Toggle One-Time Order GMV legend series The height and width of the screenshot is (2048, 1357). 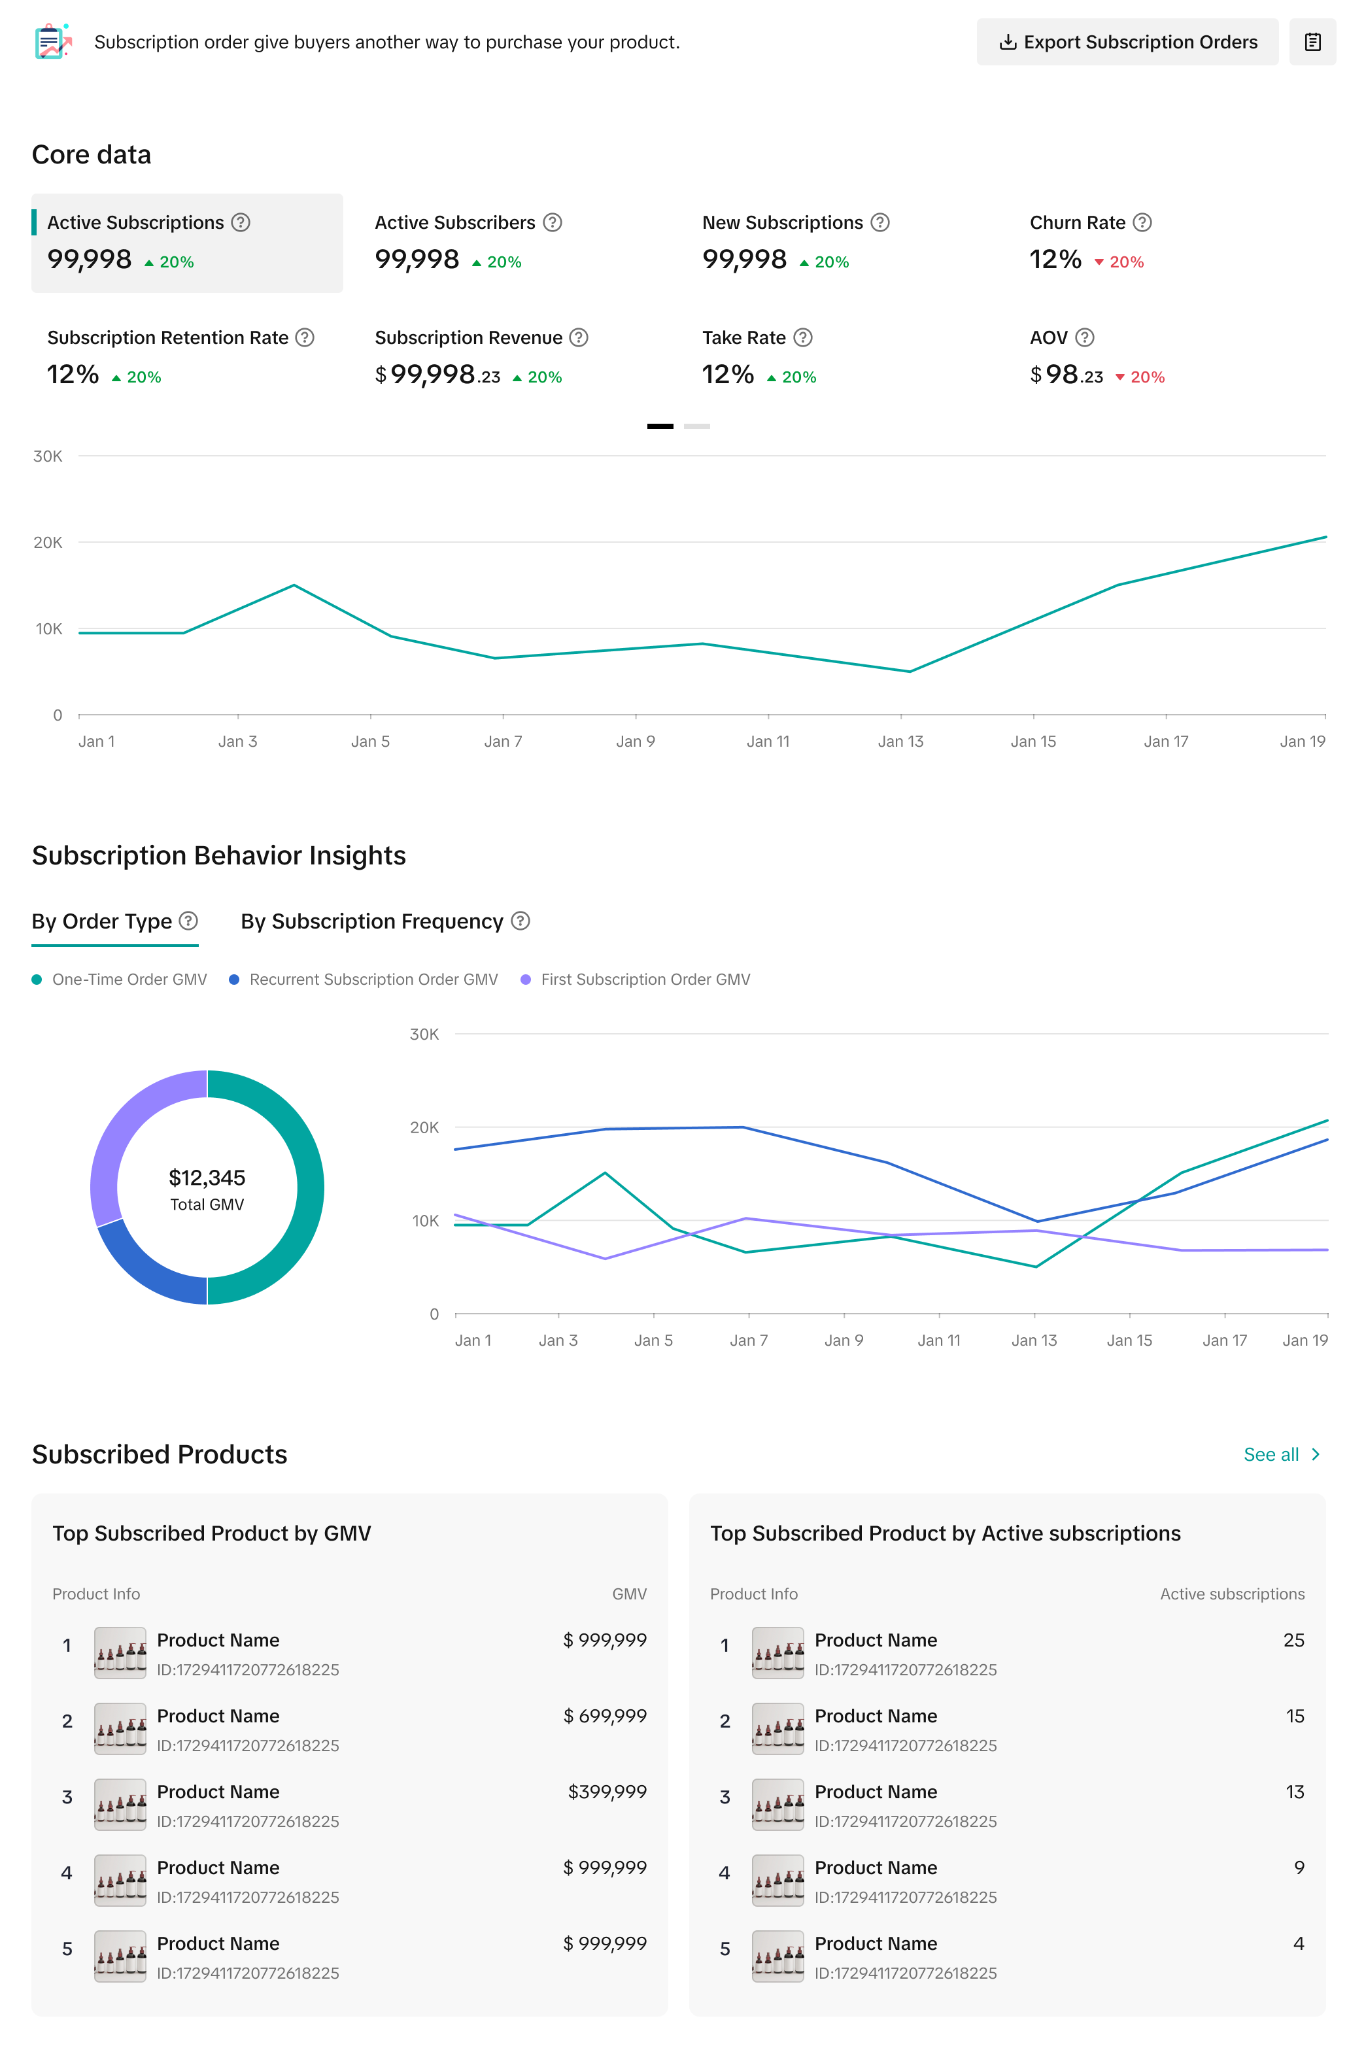point(120,979)
